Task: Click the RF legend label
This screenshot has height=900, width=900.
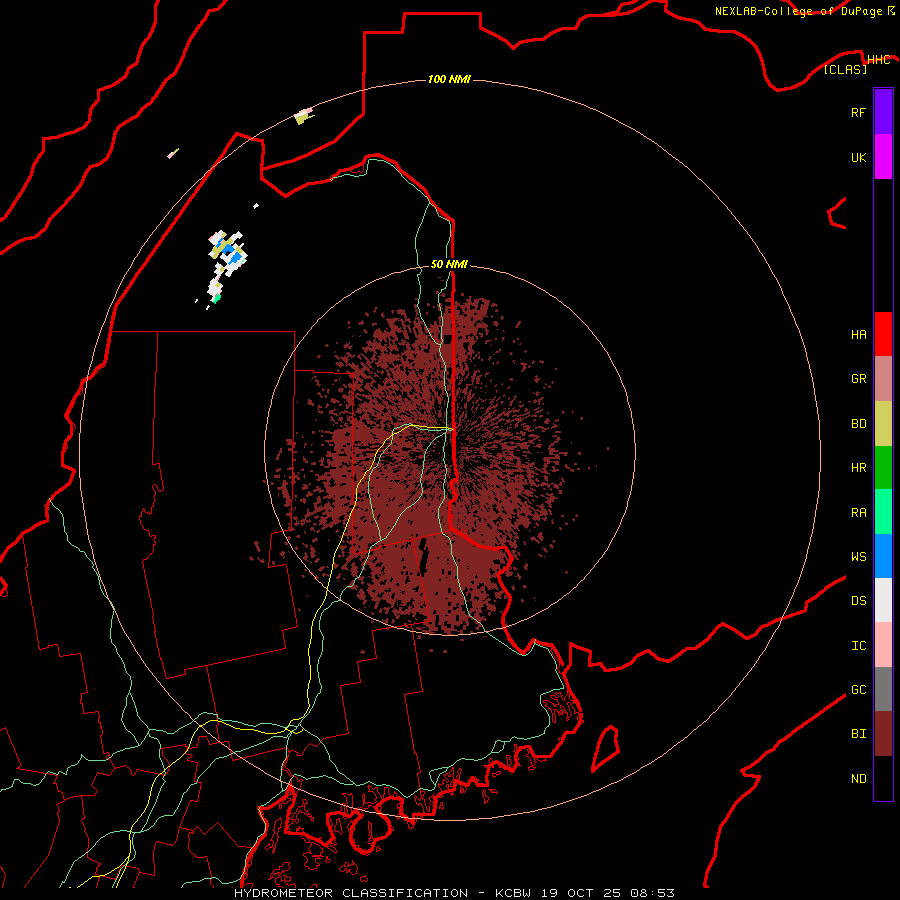Action: (x=858, y=112)
